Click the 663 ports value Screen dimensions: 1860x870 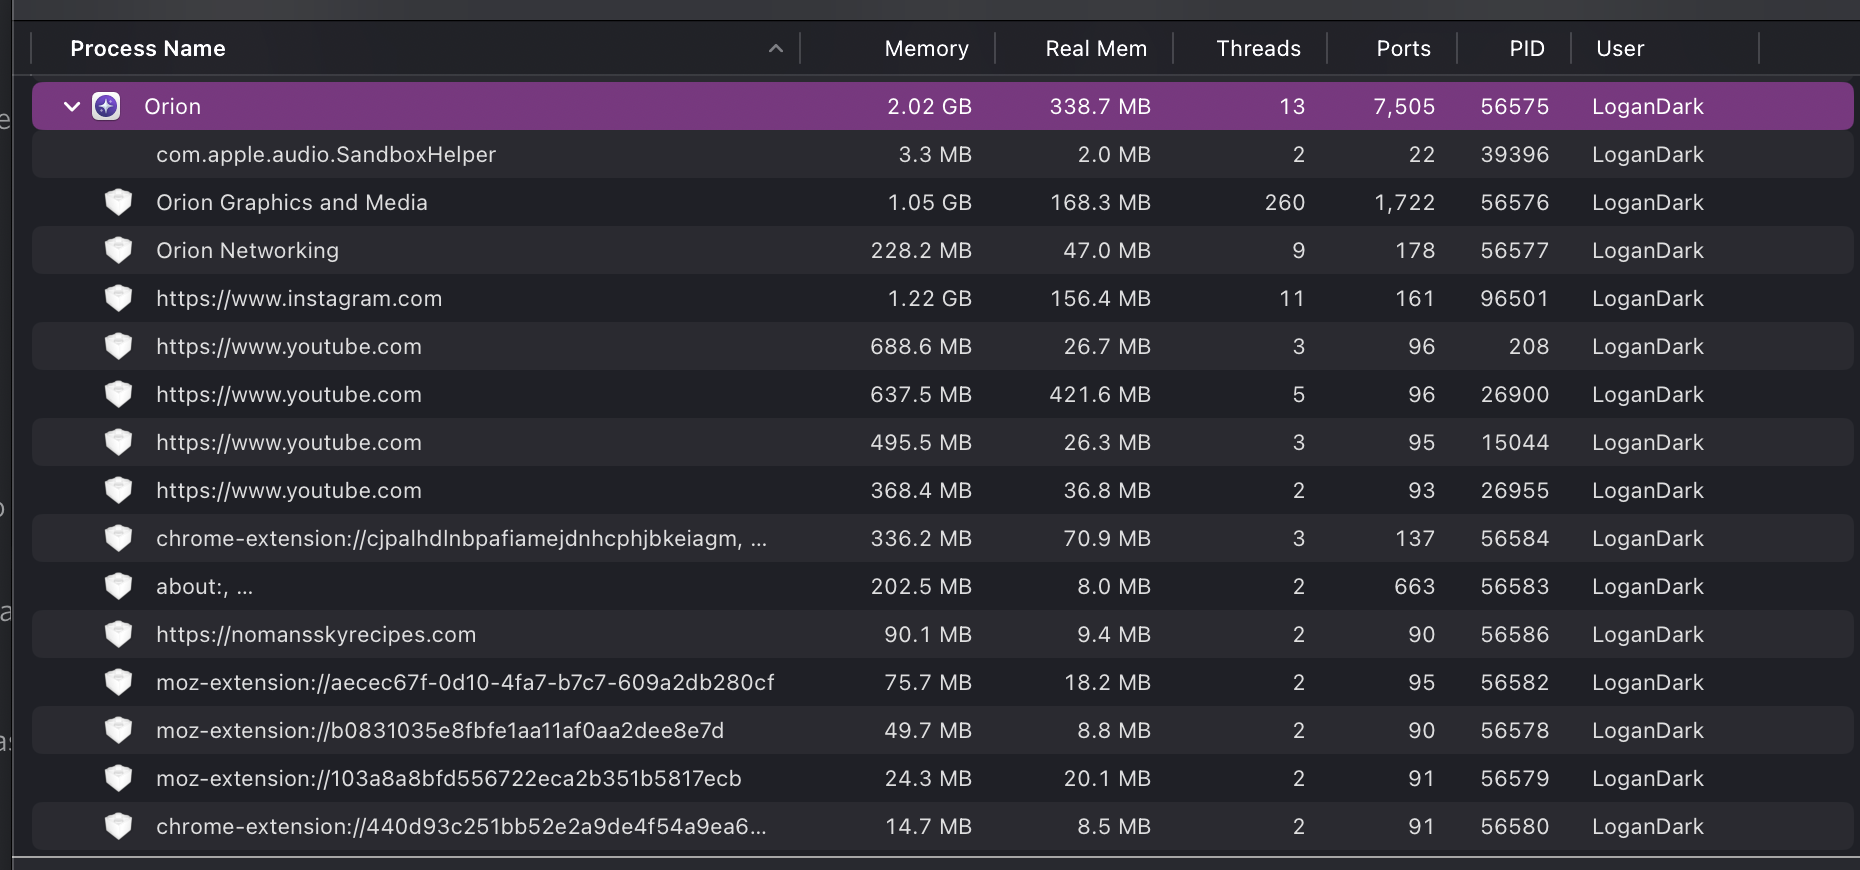point(1415,586)
